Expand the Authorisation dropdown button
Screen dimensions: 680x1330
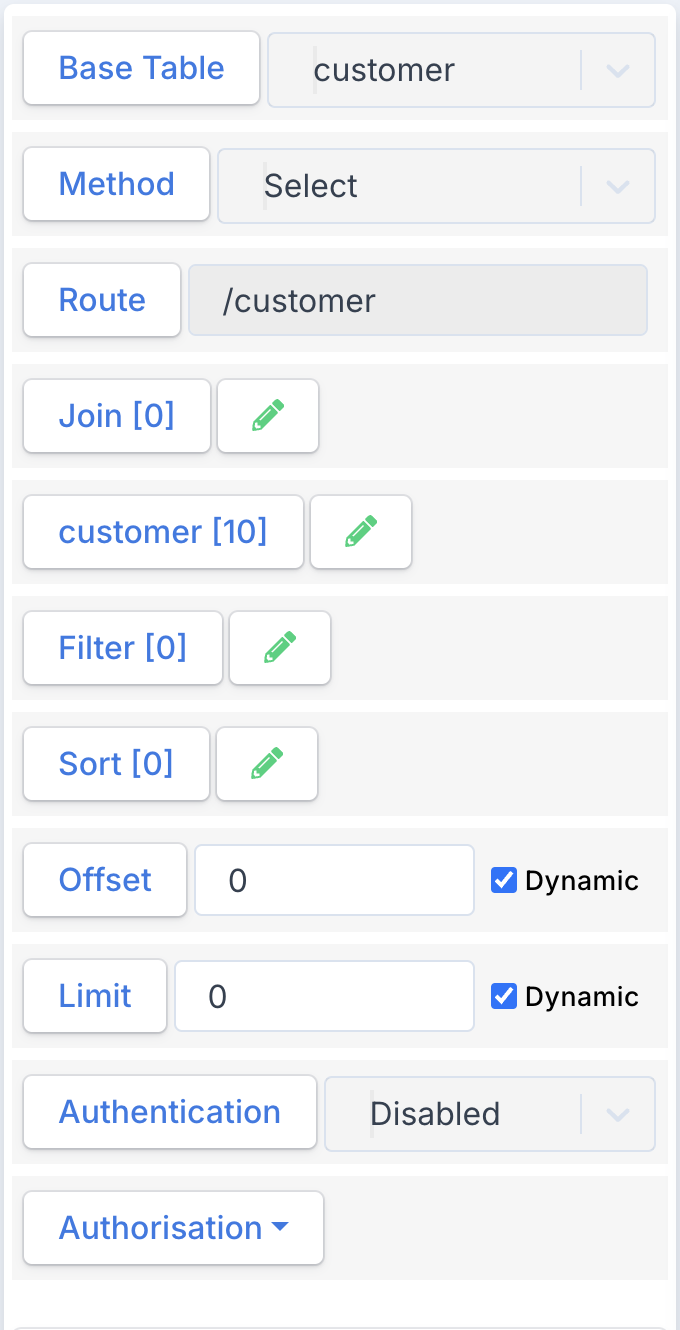173,1228
